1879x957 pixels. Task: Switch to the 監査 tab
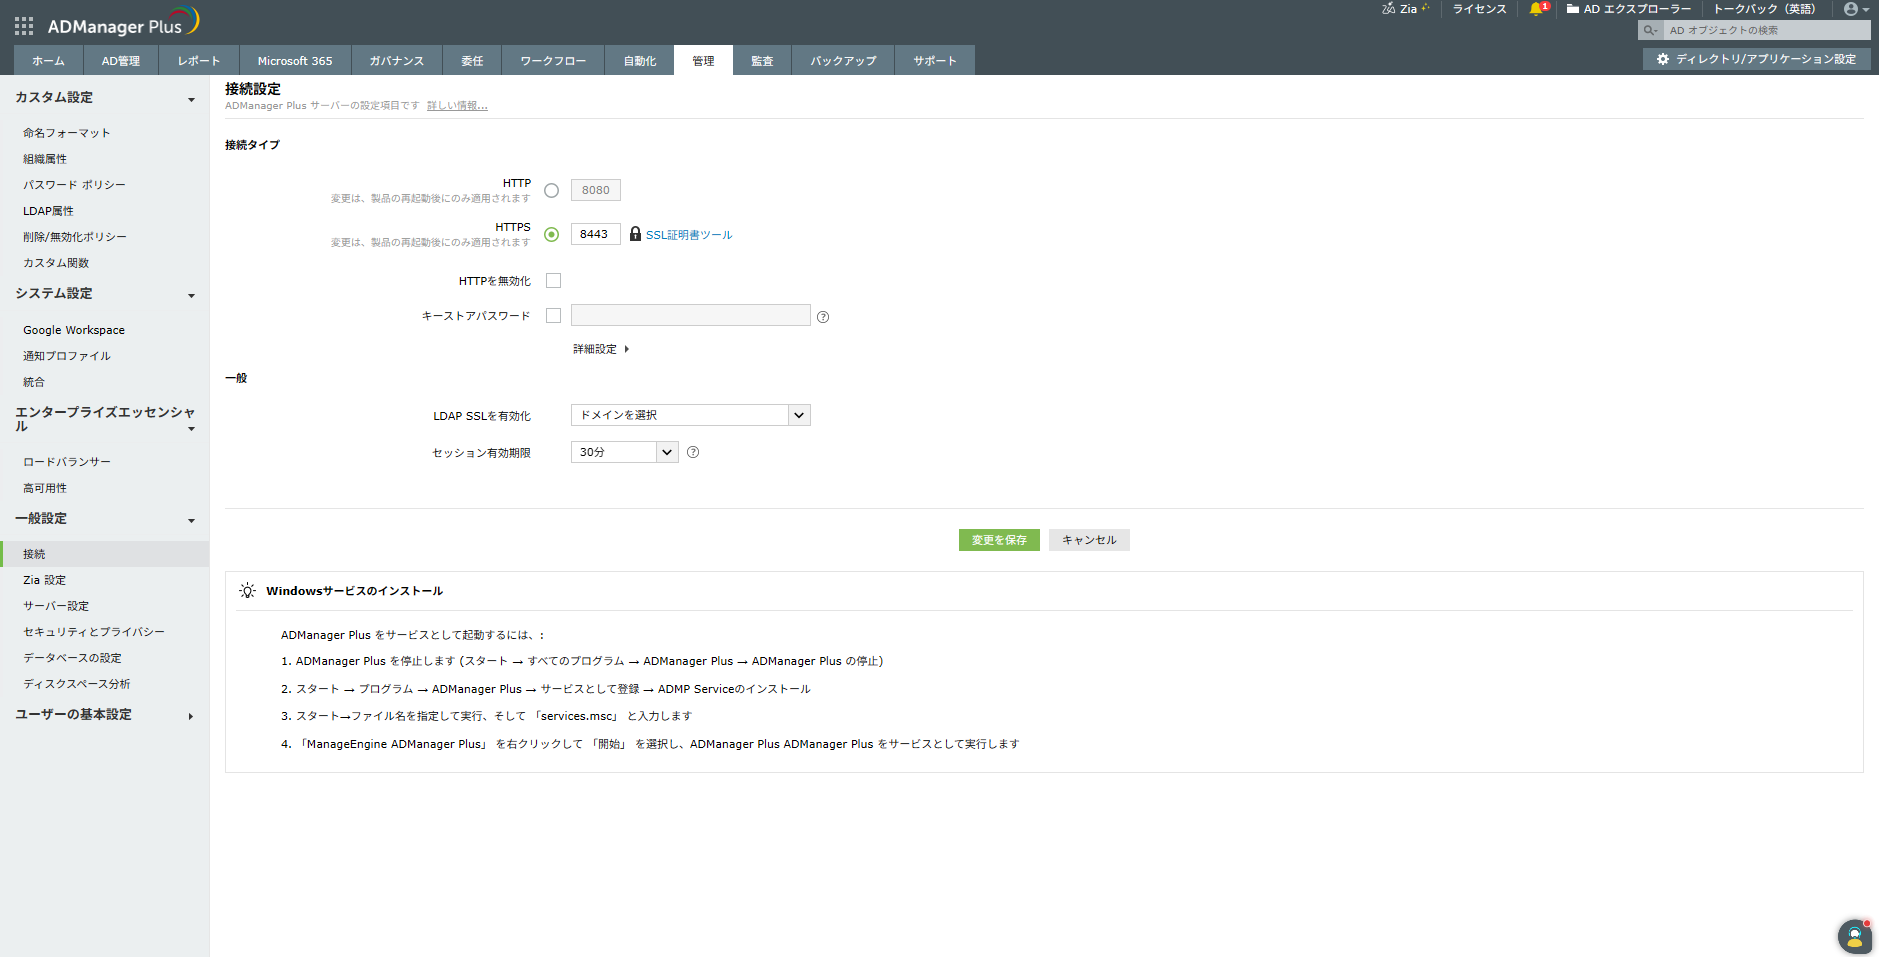(x=762, y=61)
